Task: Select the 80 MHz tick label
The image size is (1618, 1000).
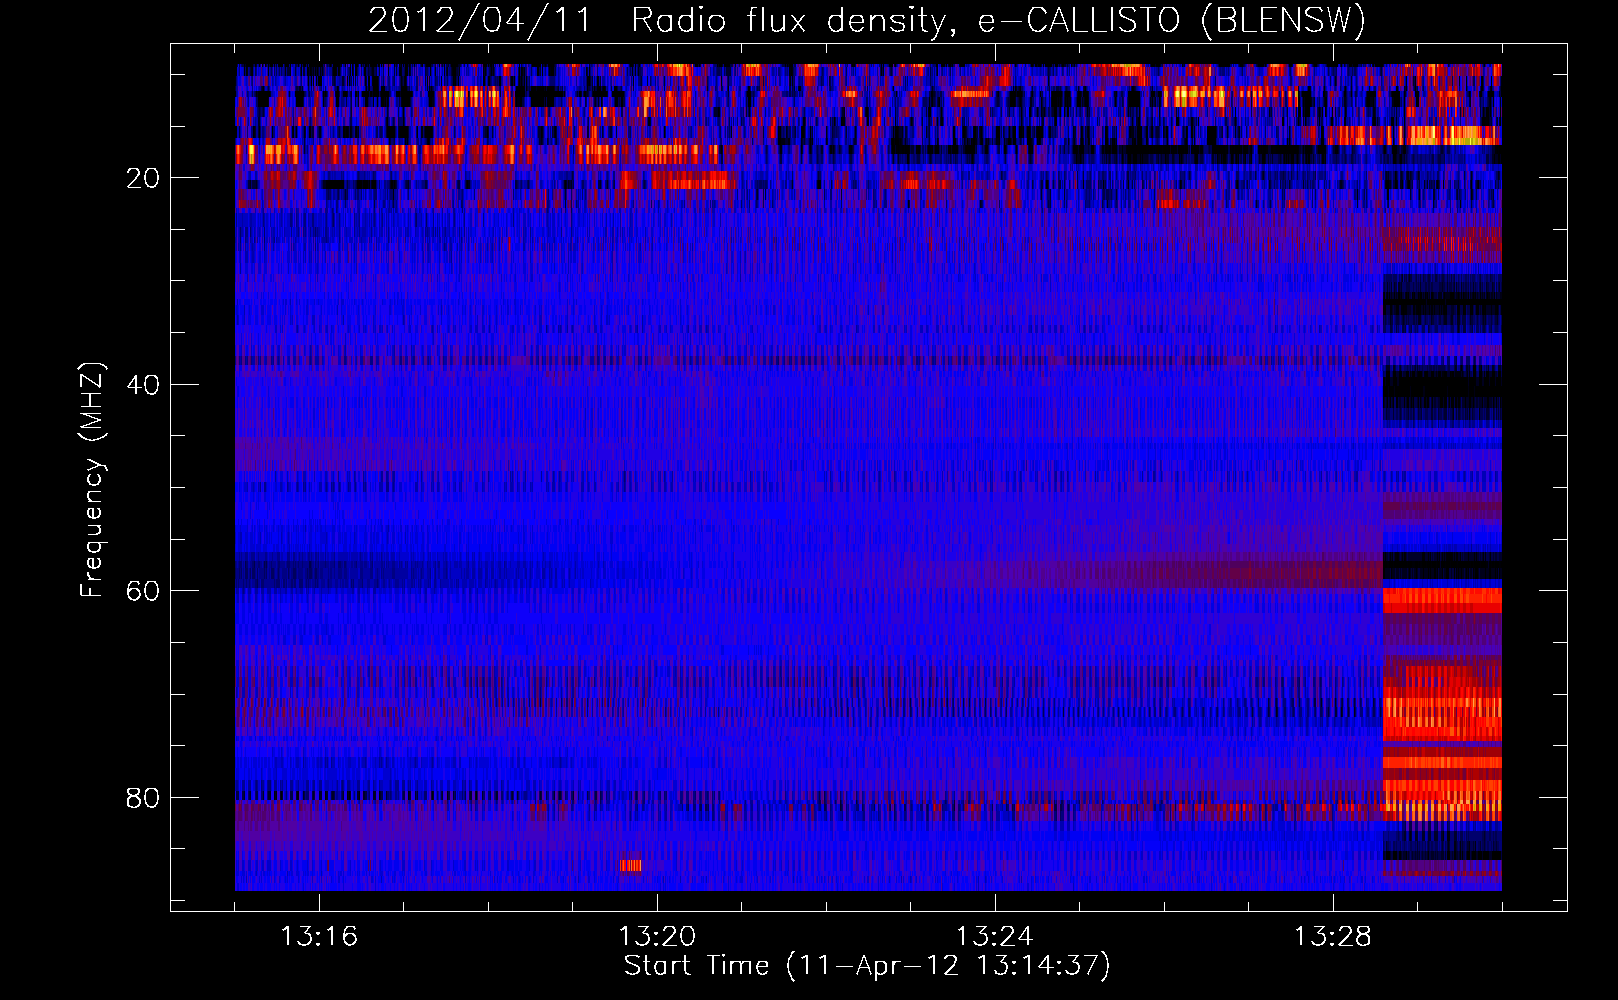Action: 143,798
